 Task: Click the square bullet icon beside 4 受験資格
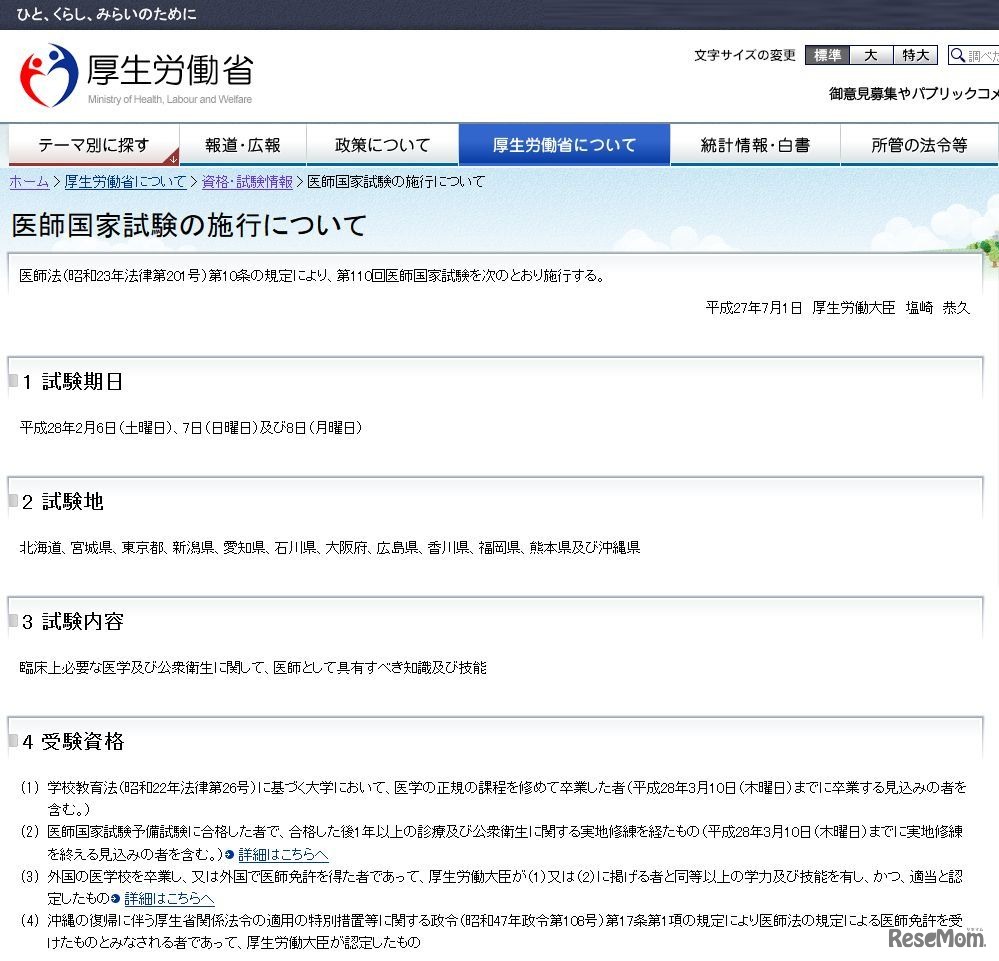pos(15,741)
